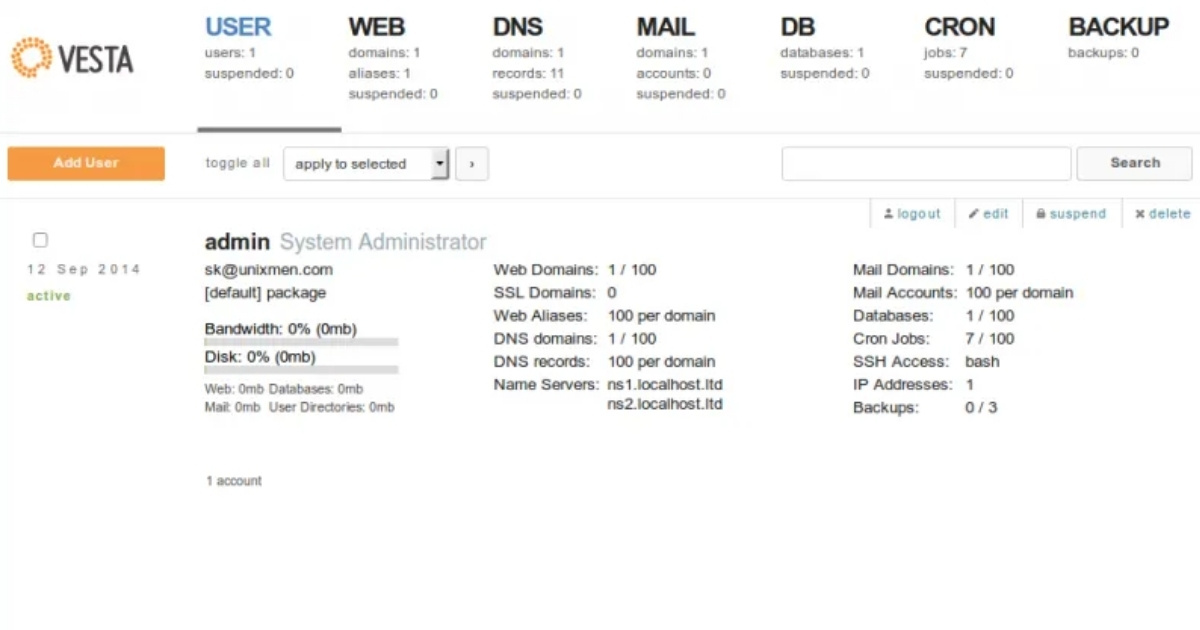Click the logout person icon
The height and width of the screenshot is (630, 1200).
pos(888,214)
